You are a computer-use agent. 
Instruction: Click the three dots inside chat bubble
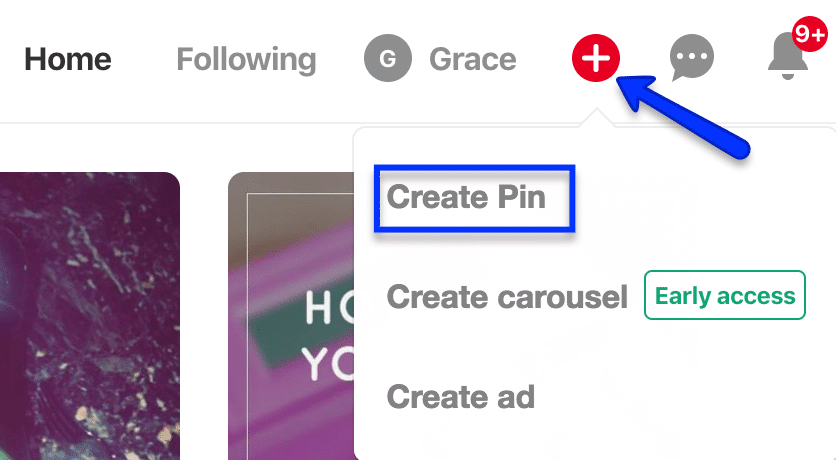pyautogui.click(x=692, y=55)
